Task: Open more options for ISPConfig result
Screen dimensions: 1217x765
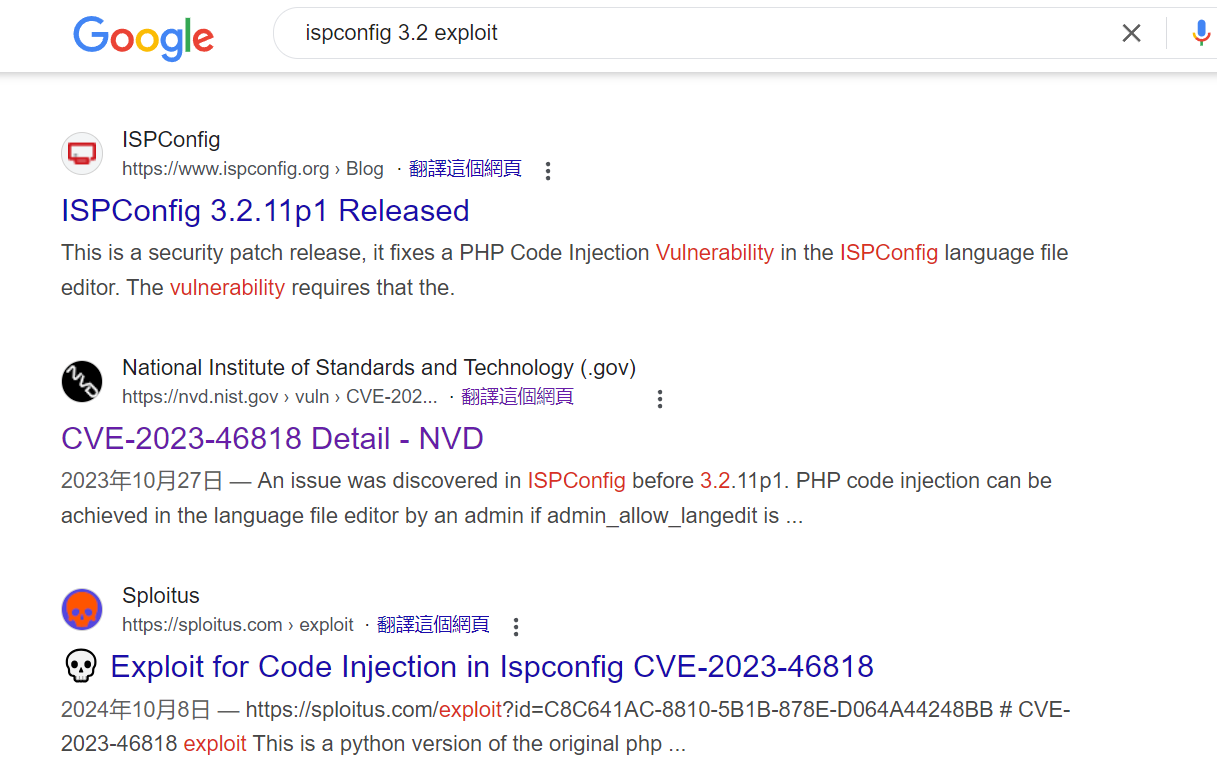Action: [x=547, y=170]
